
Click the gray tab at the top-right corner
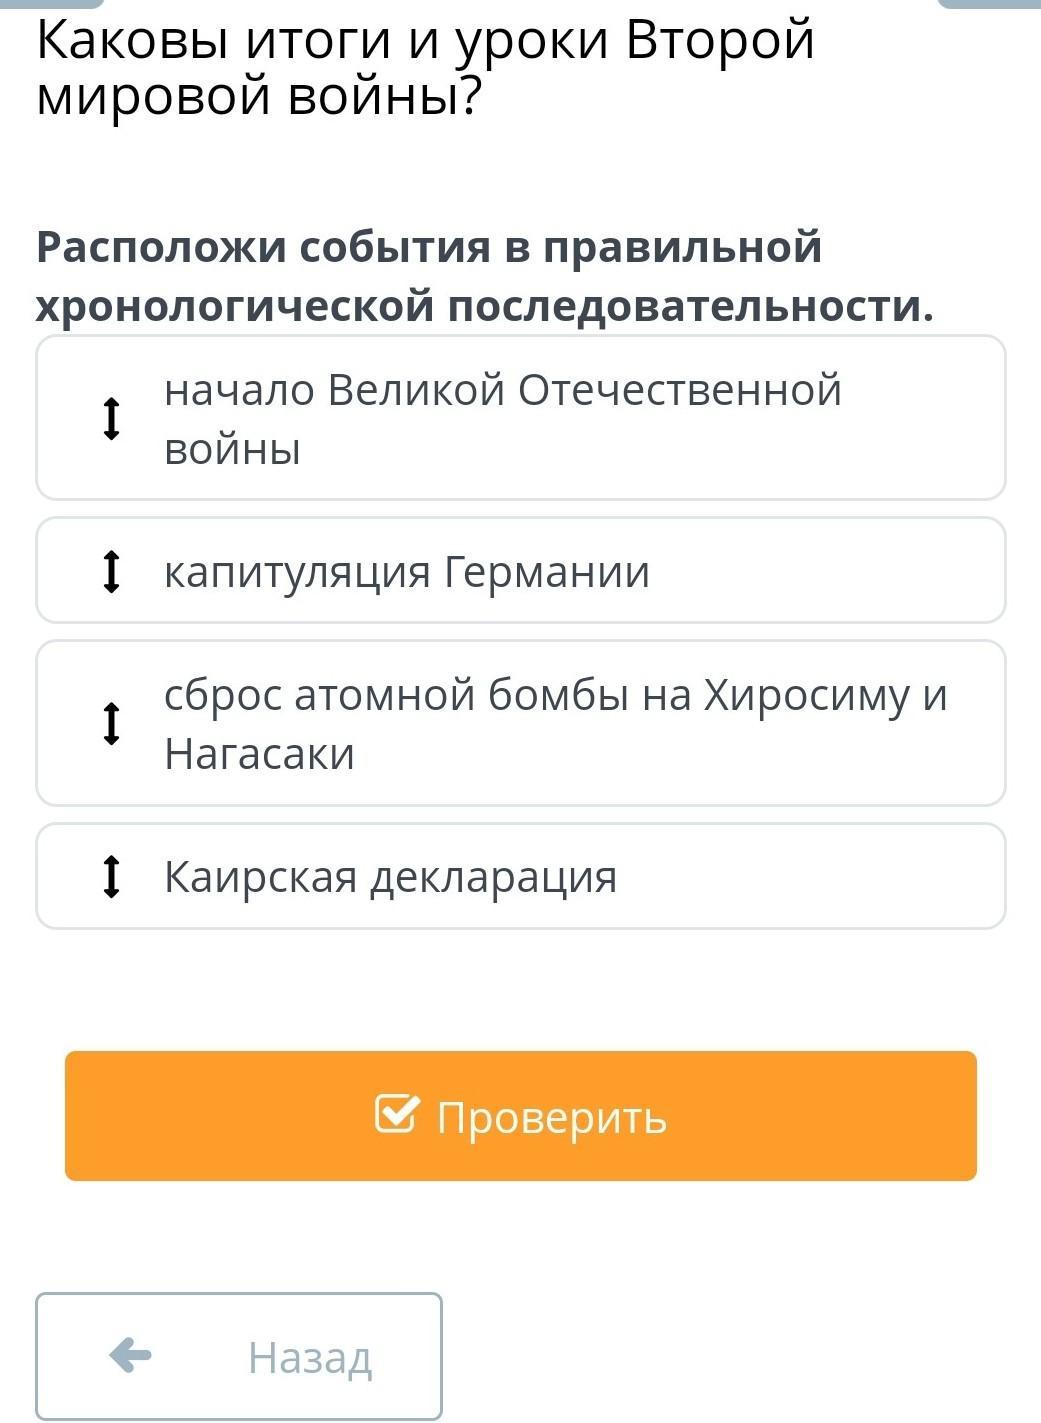[x=990, y=4]
